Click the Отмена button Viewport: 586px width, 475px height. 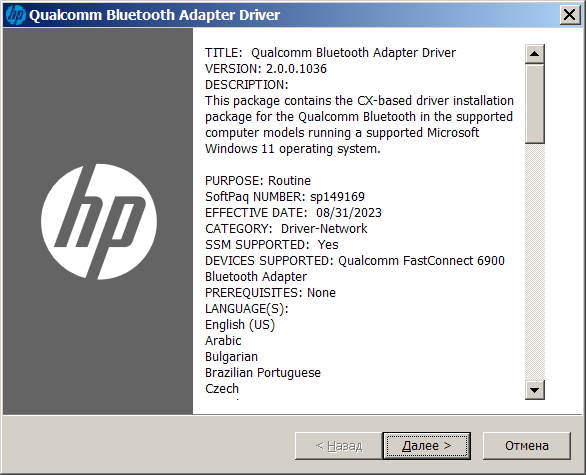[527, 445]
